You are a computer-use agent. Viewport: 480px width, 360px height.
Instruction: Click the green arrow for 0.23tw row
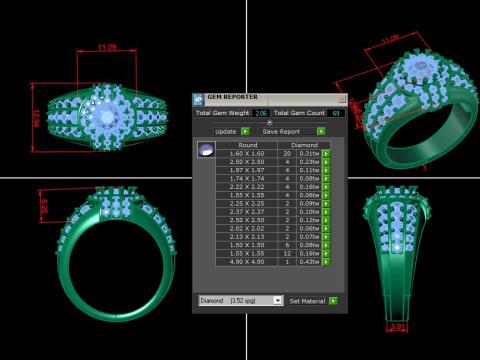pos(326,162)
